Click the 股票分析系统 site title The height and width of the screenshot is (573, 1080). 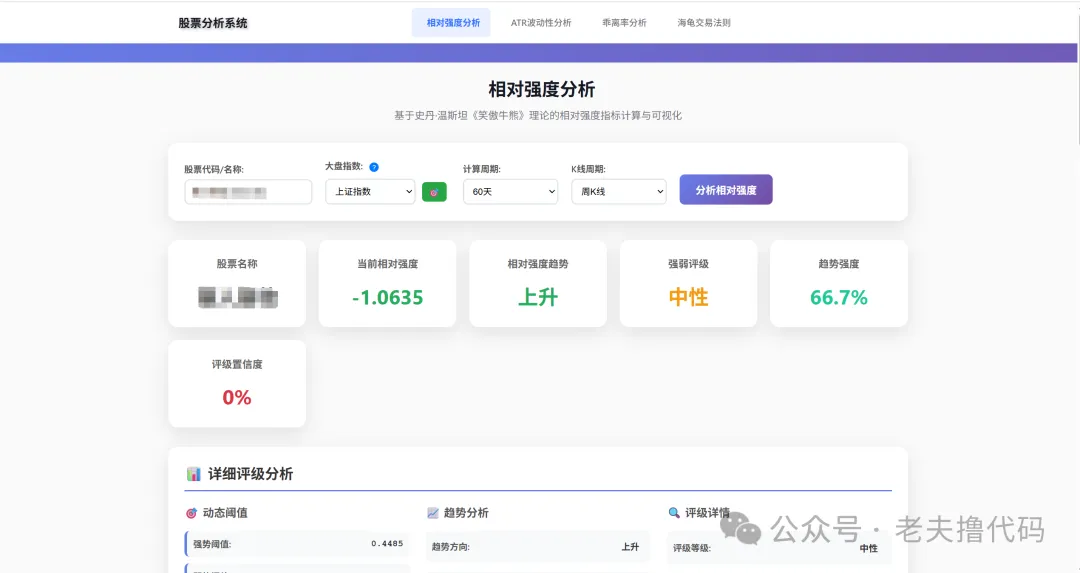click(x=213, y=23)
